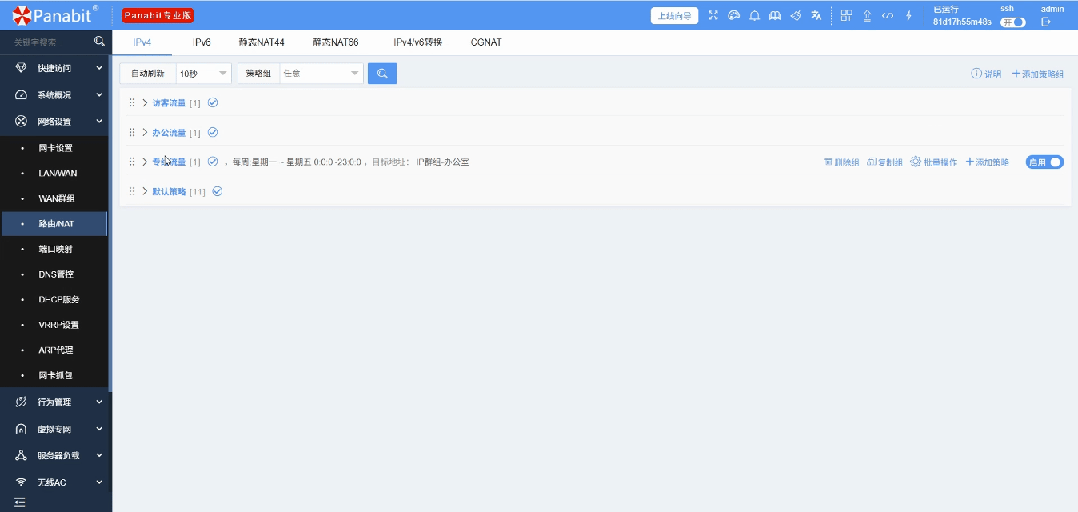Click the 行为管理 sidebar icon
The image size is (1078, 512).
pyautogui.click(x=21, y=402)
